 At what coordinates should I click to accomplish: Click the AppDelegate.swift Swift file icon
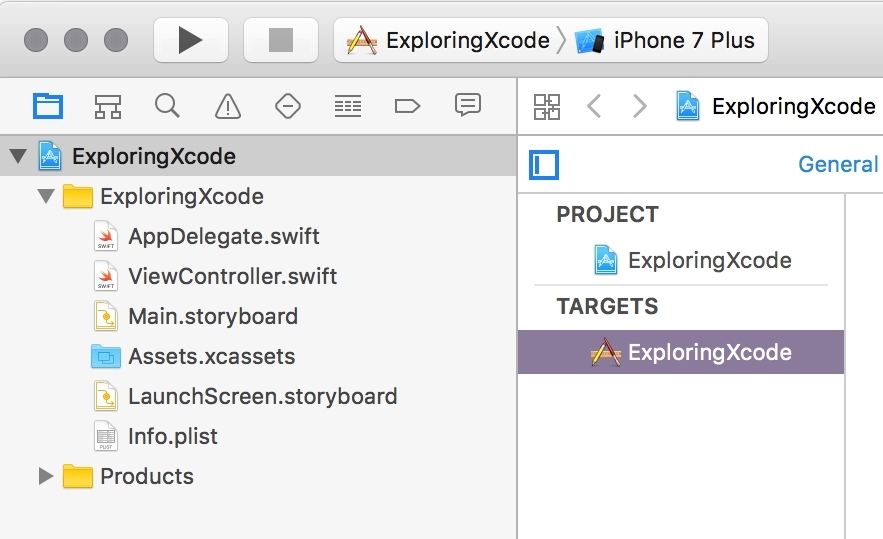(106, 237)
